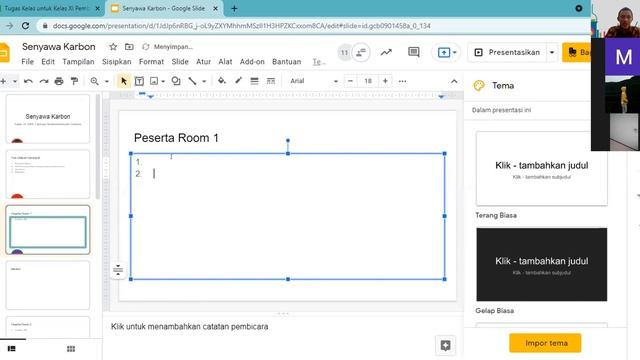
Task: Open the new slide layout dropdown
Action: click(x=15, y=81)
